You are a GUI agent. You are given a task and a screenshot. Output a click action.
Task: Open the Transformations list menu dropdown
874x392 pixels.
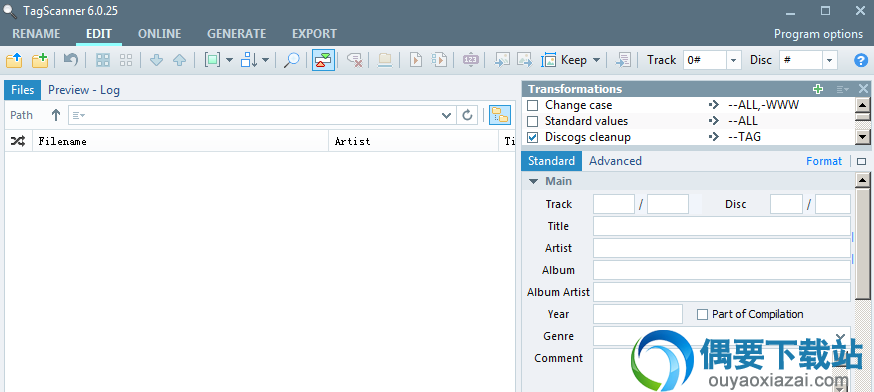(842, 89)
